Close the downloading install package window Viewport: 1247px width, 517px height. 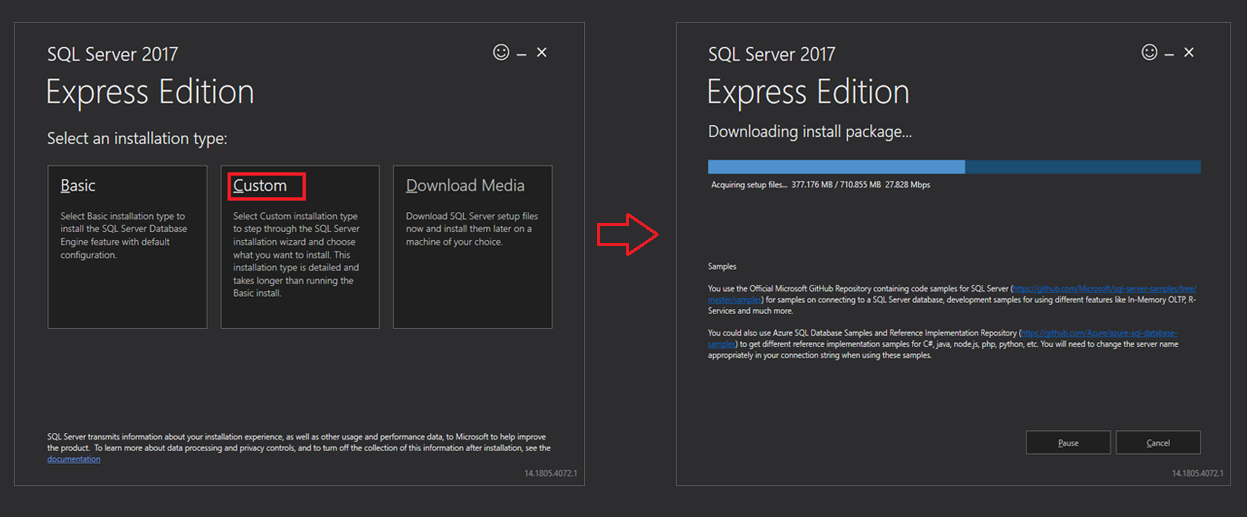1189,52
